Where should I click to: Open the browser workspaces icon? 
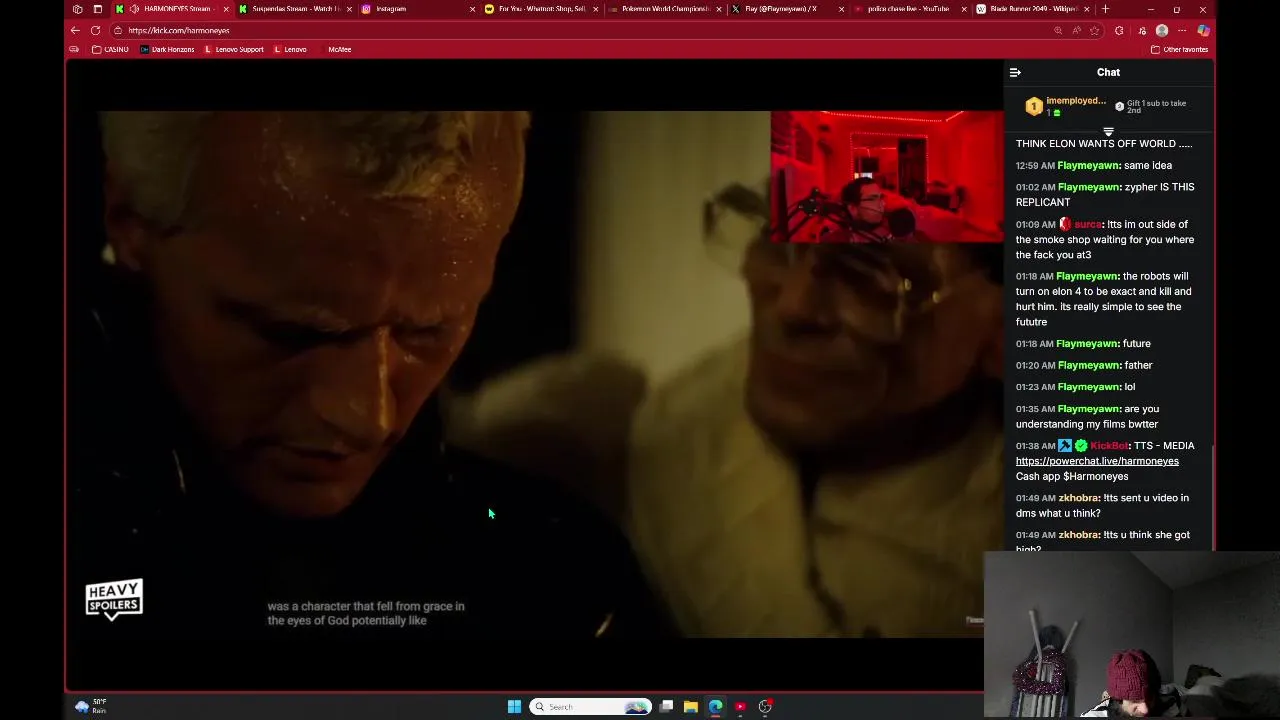coord(78,9)
